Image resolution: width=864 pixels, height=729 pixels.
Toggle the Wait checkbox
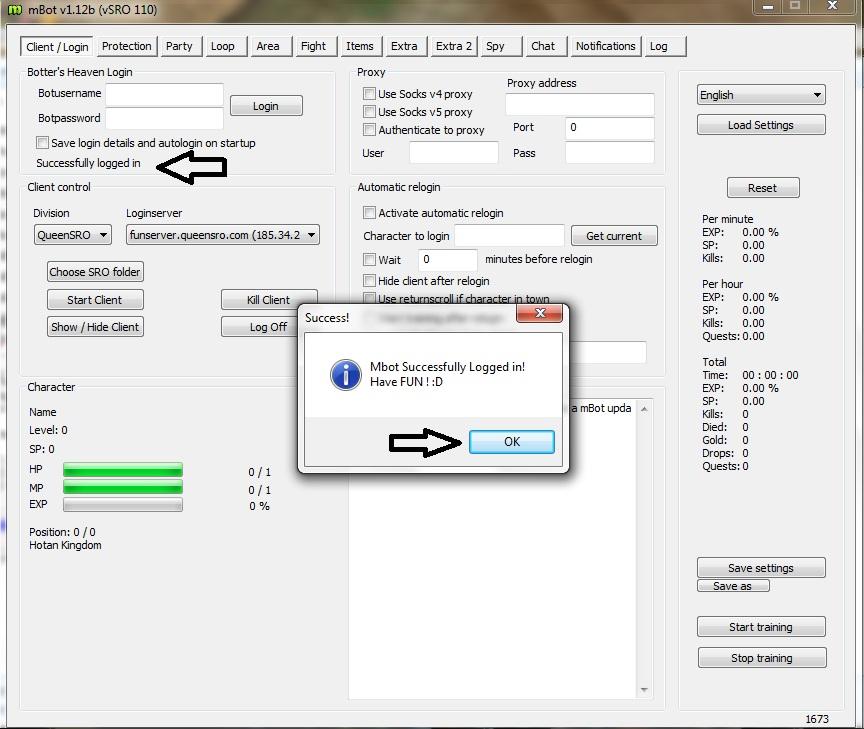pyautogui.click(x=369, y=260)
